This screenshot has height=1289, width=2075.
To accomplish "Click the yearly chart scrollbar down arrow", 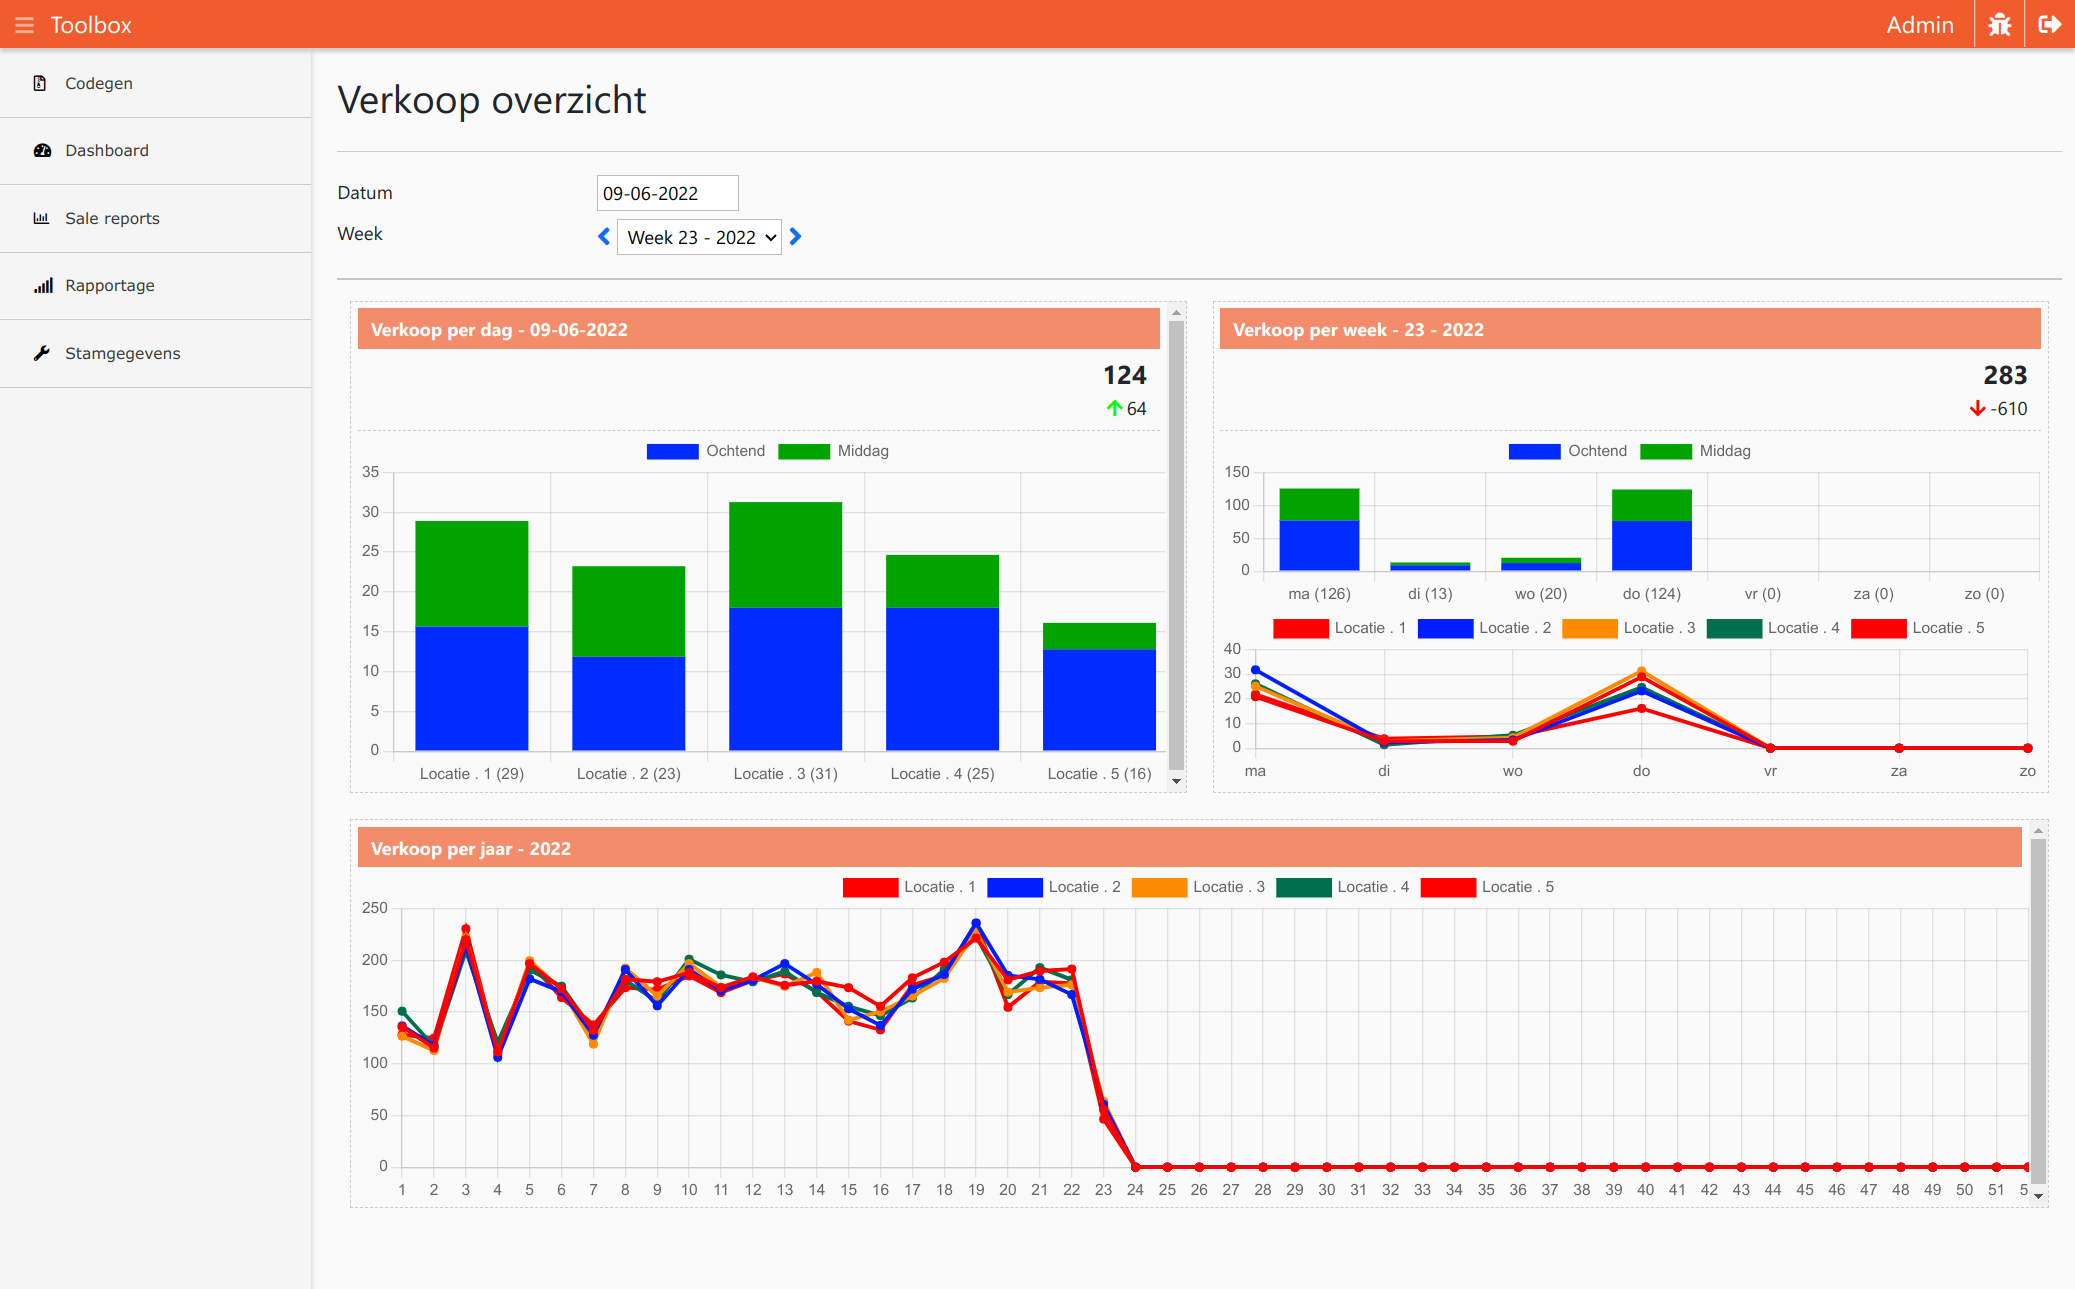I will [x=2038, y=1196].
